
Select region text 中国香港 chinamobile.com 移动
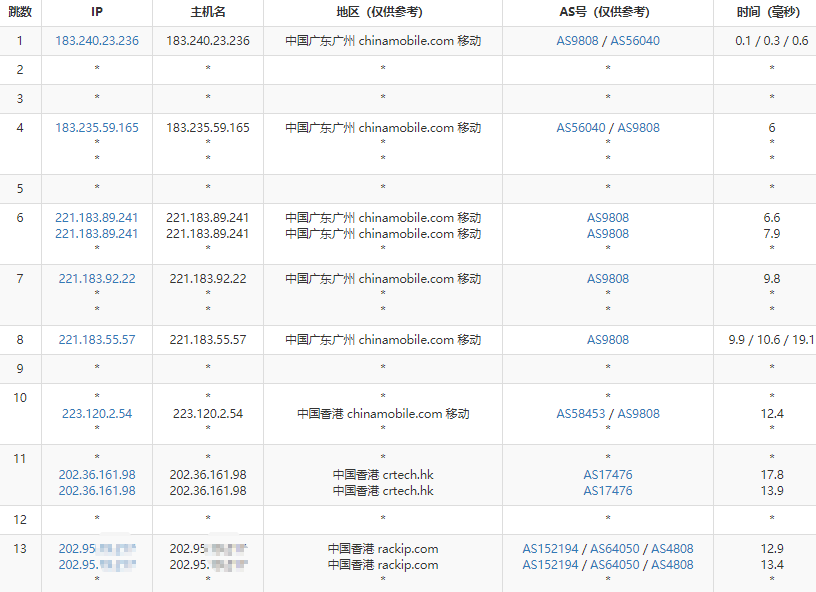[383, 414]
